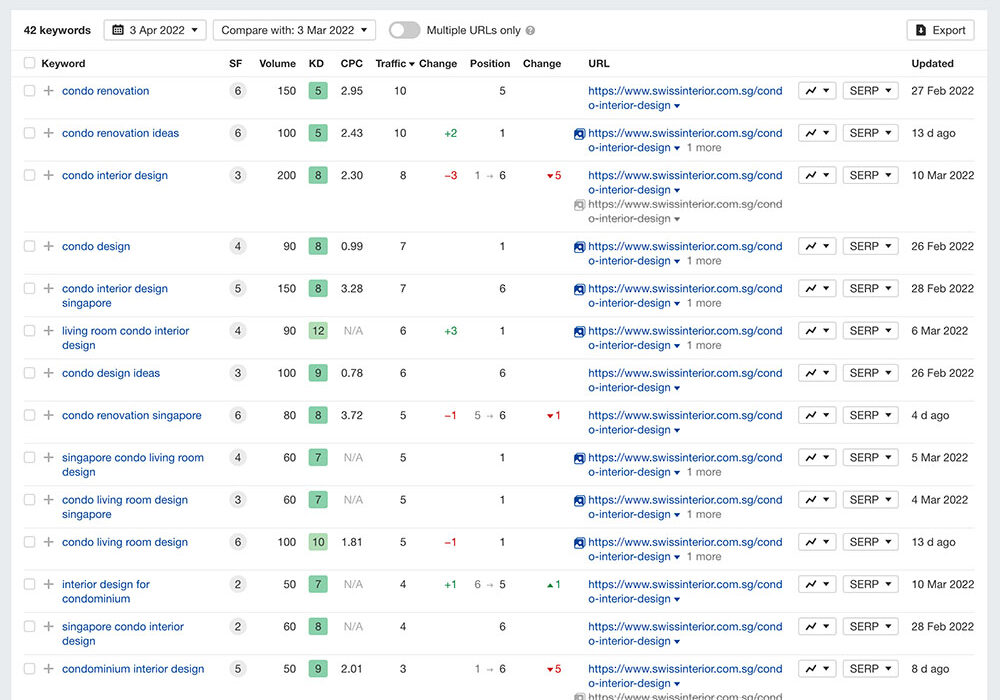Open the 3 Apr 2022 date dropdown
Screen dimensions: 1000x700
pyautogui.click(x=155, y=30)
